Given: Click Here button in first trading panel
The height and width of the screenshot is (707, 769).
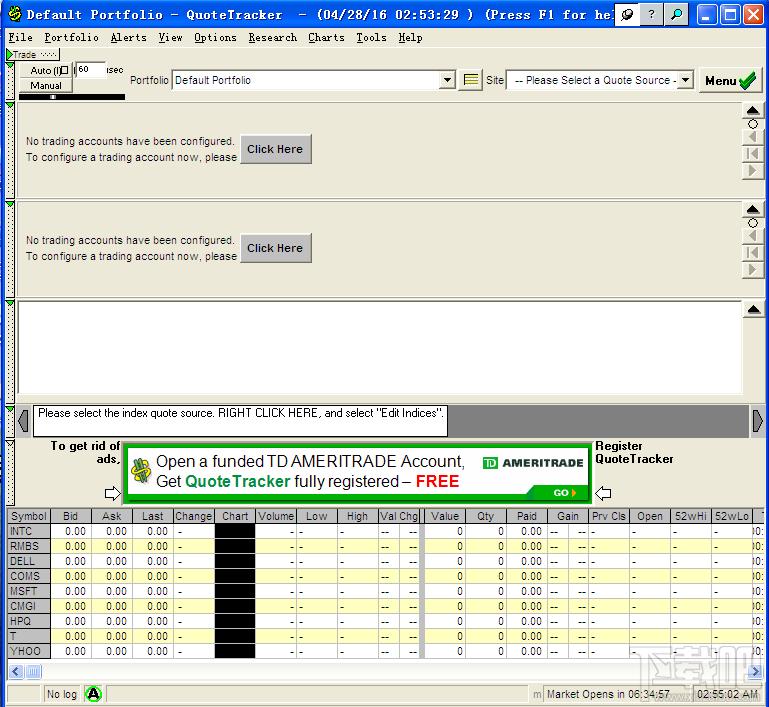Looking at the screenshot, I should pyautogui.click(x=276, y=149).
